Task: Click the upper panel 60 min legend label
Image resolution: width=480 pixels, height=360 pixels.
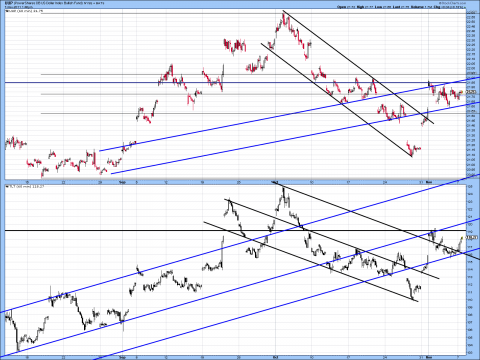Action: [25, 11]
